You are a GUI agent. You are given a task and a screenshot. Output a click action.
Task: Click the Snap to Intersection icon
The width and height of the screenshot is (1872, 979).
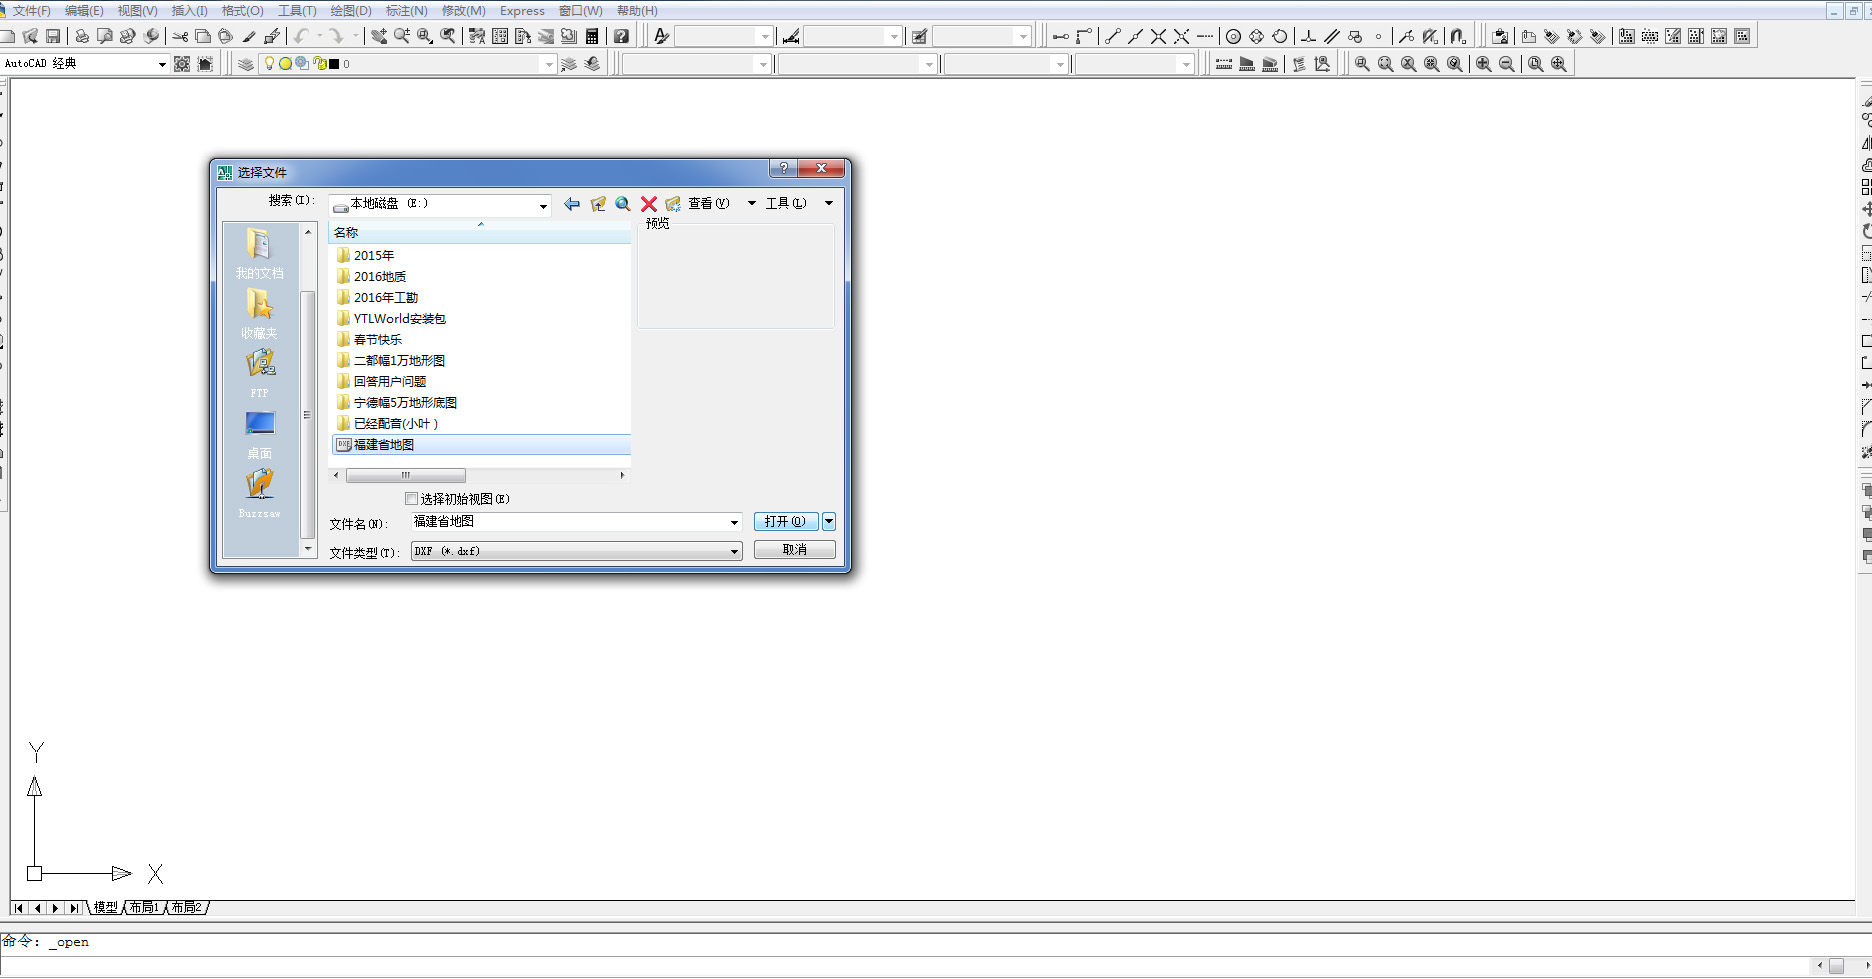pyautogui.click(x=1158, y=36)
